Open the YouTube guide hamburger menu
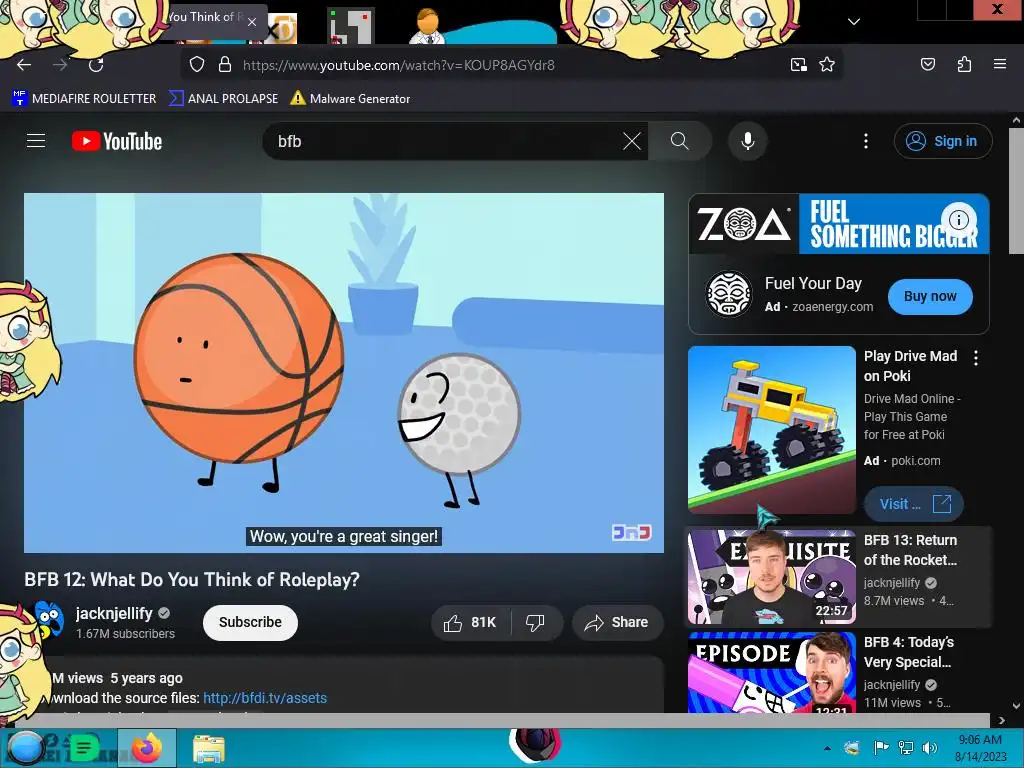The image size is (1024, 768). [36, 140]
